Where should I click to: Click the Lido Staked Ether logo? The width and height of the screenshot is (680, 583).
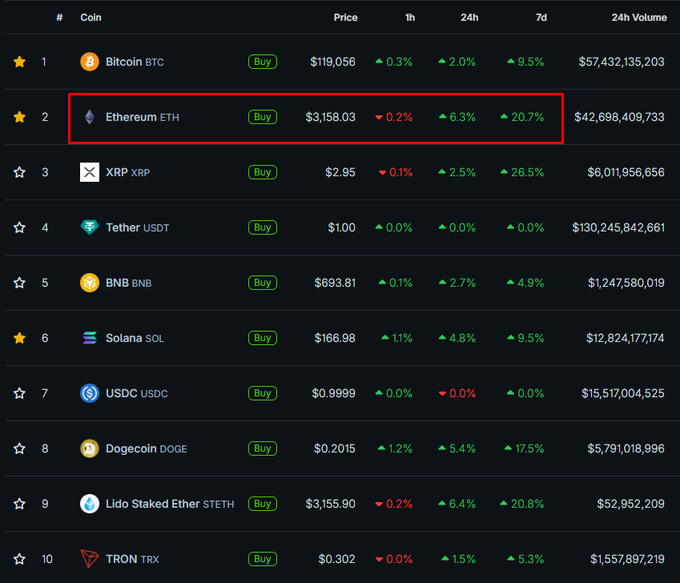coord(89,504)
